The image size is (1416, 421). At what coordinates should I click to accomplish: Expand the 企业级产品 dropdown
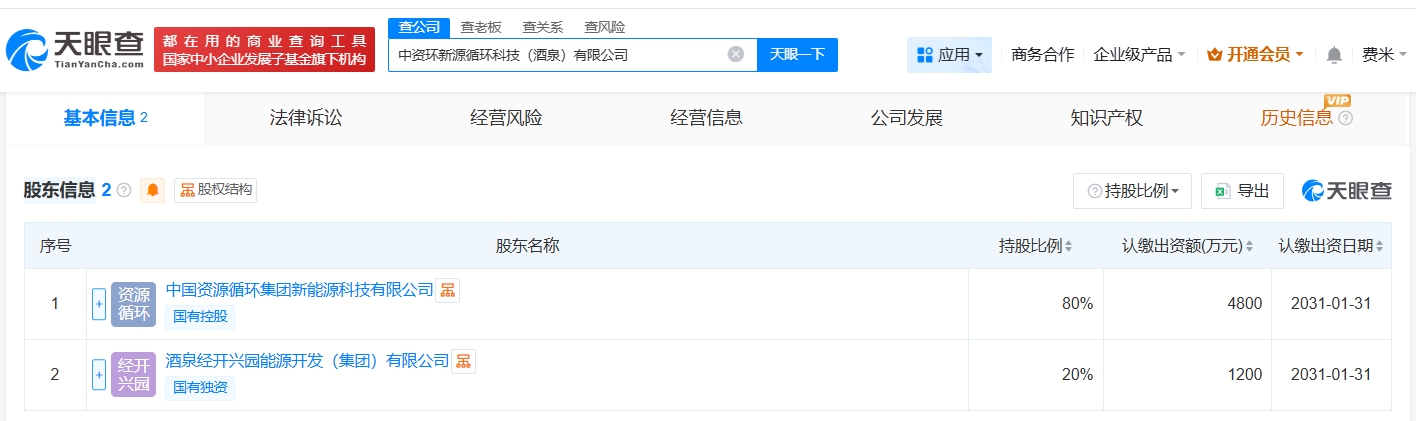(1139, 55)
